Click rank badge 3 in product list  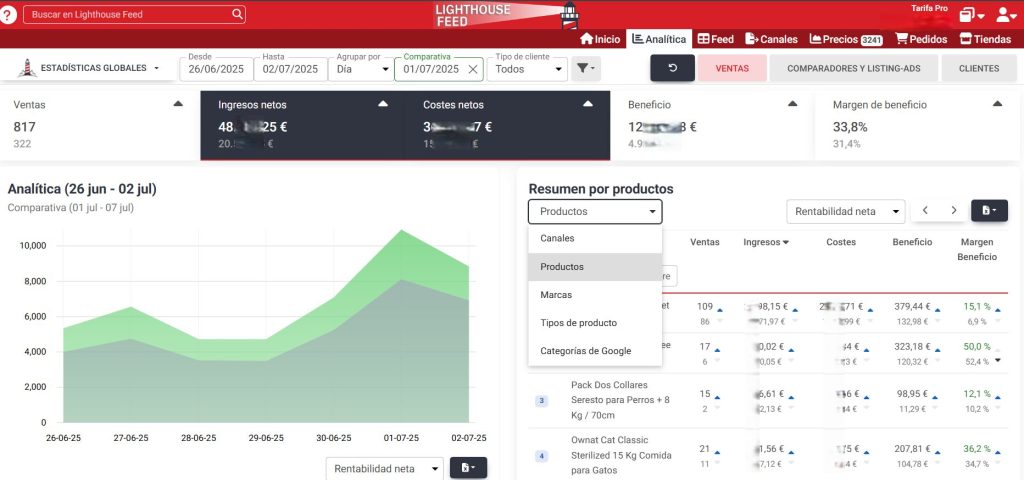[x=542, y=400]
